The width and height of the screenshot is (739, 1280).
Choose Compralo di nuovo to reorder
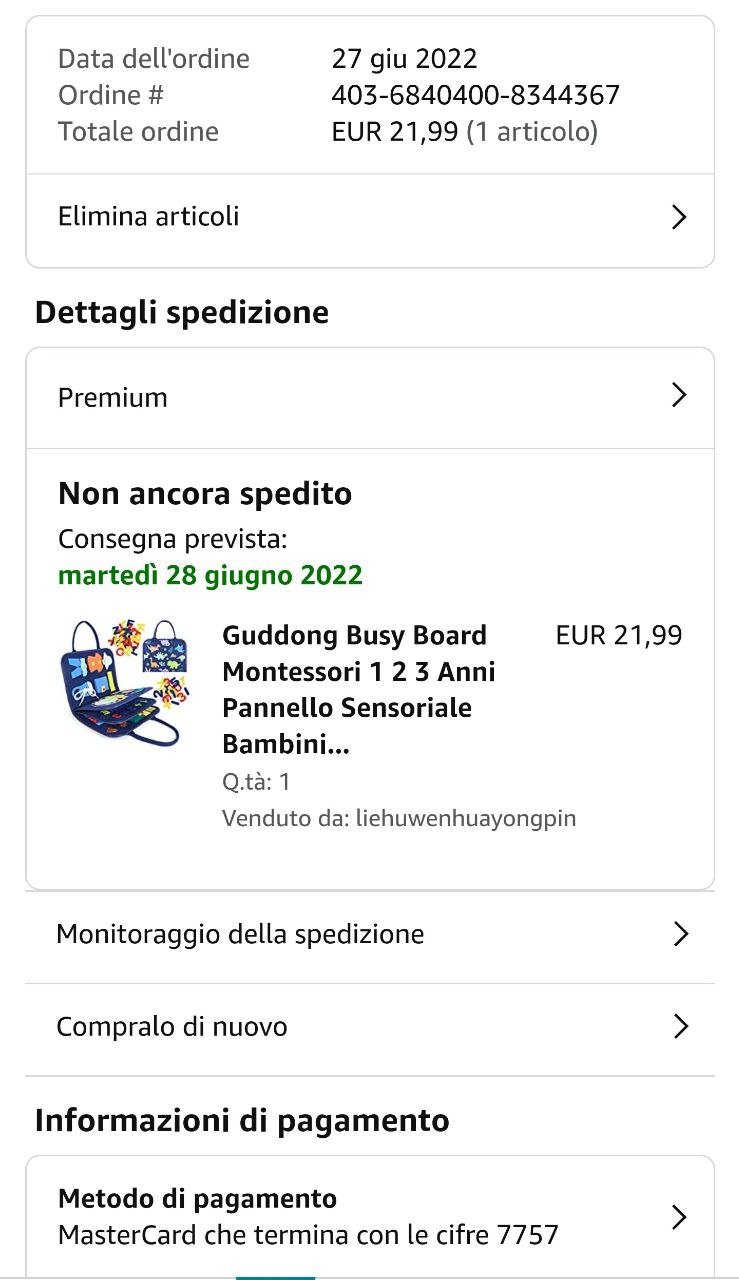tap(172, 1027)
